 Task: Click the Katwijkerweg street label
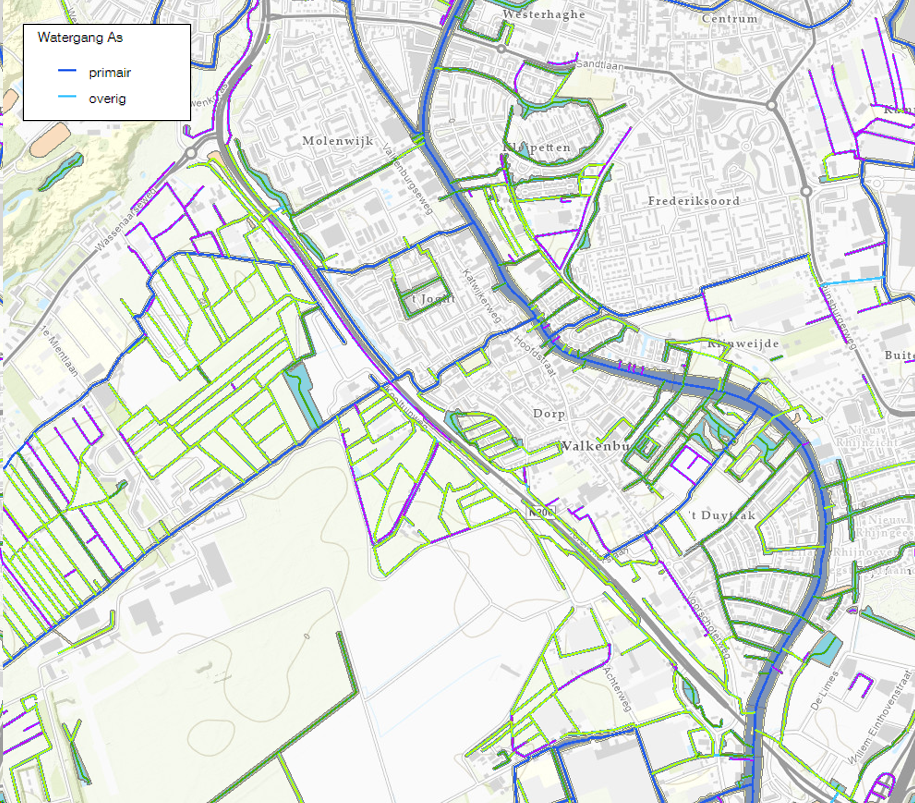click(x=482, y=289)
